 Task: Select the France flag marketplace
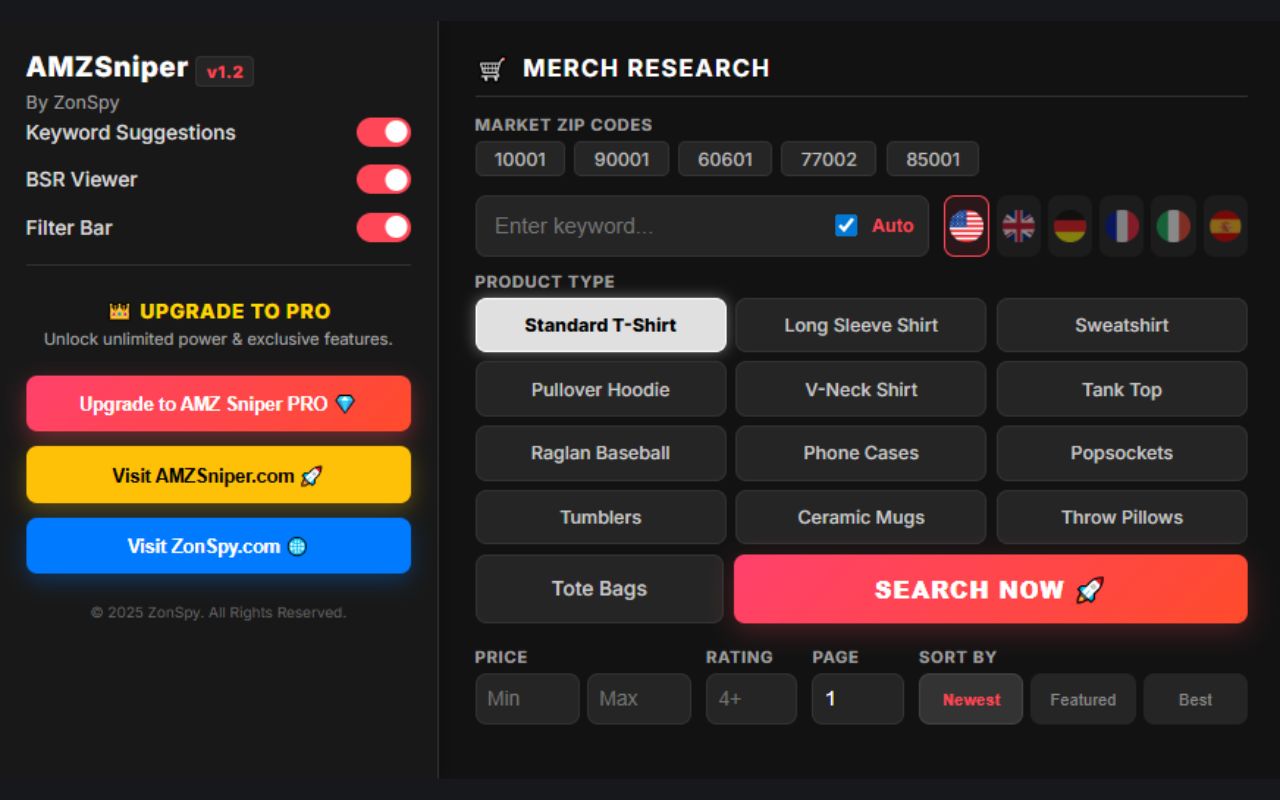click(x=1122, y=226)
